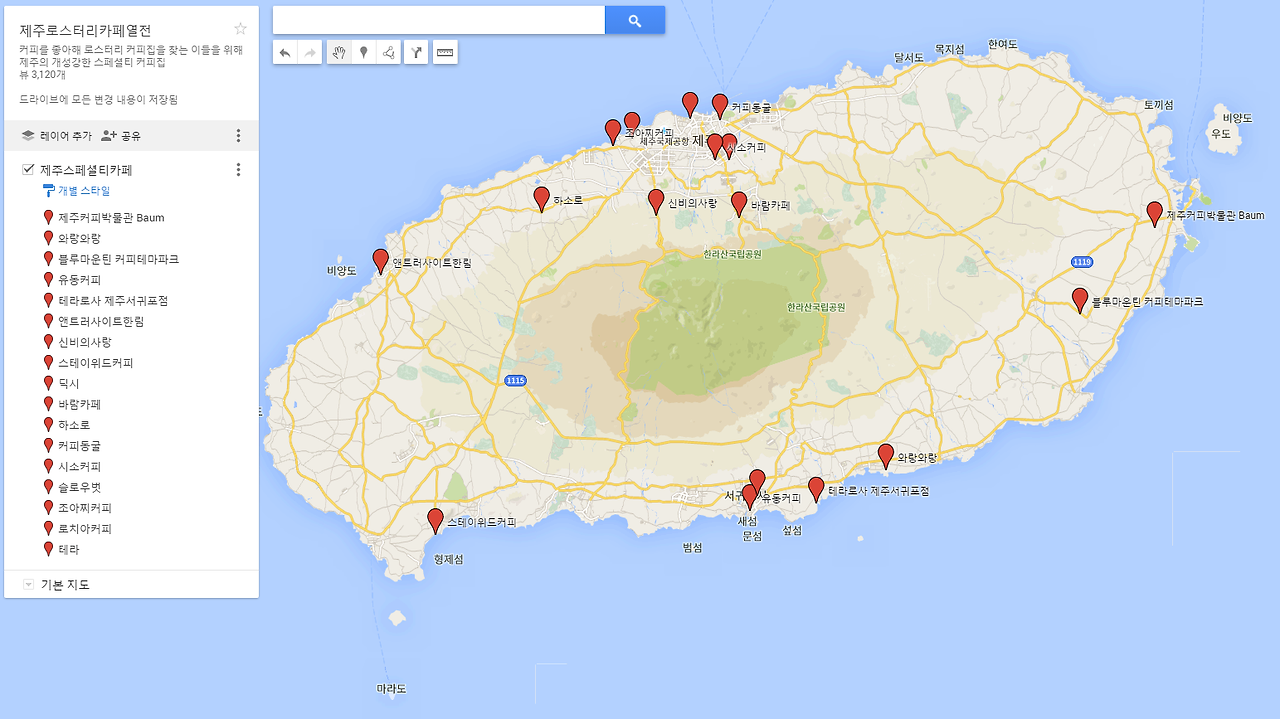Click the 제주커피박물관 Baum map marker

(x=1155, y=213)
